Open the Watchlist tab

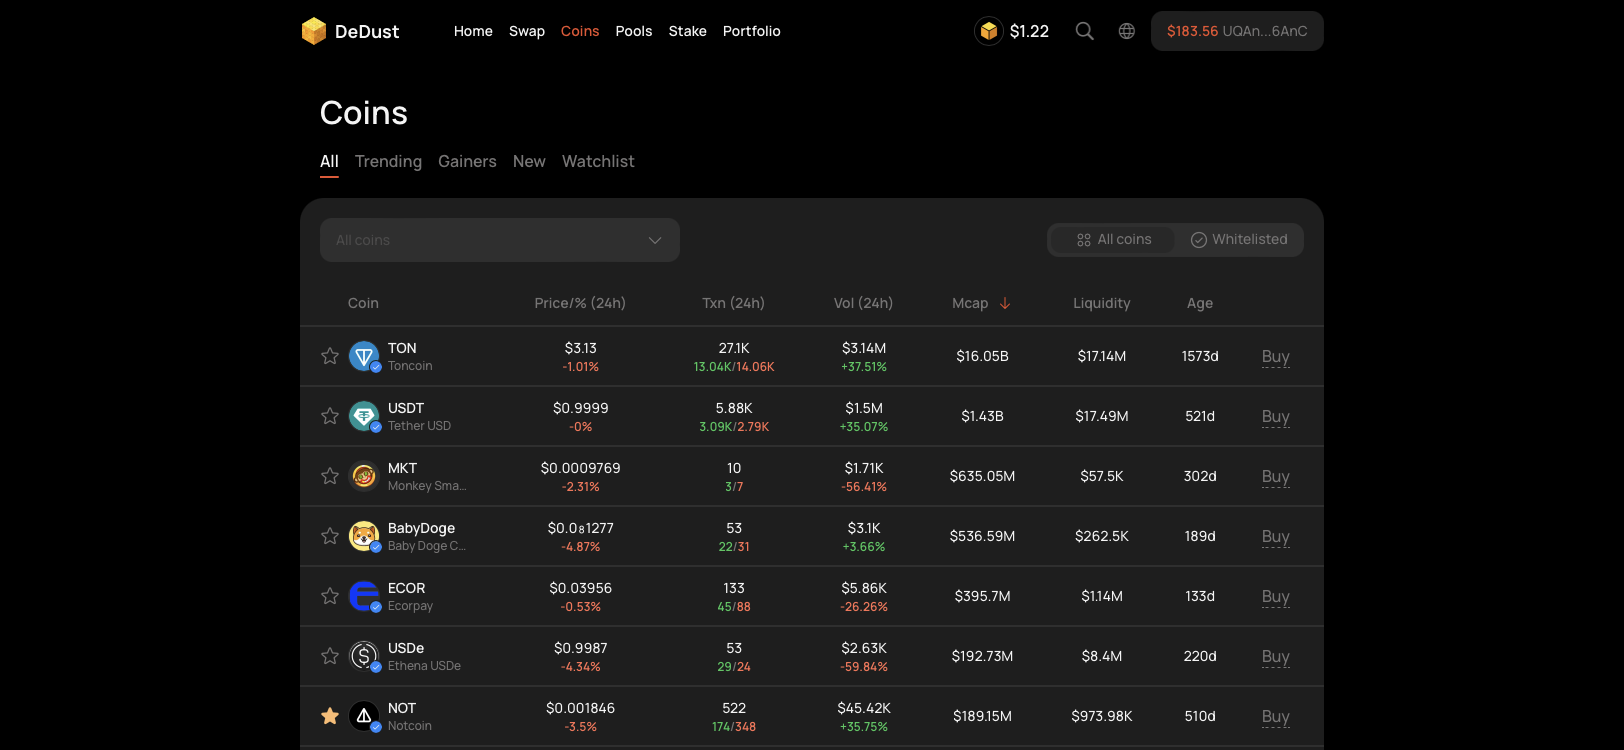coord(598,162)
